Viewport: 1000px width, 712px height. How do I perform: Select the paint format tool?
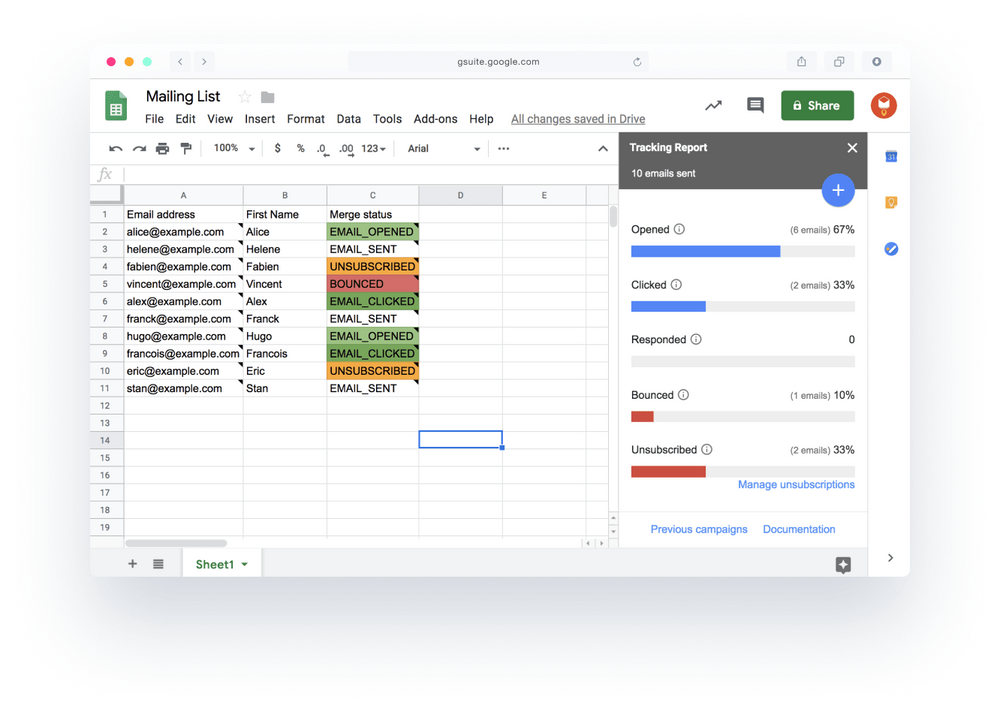[185, 149]
